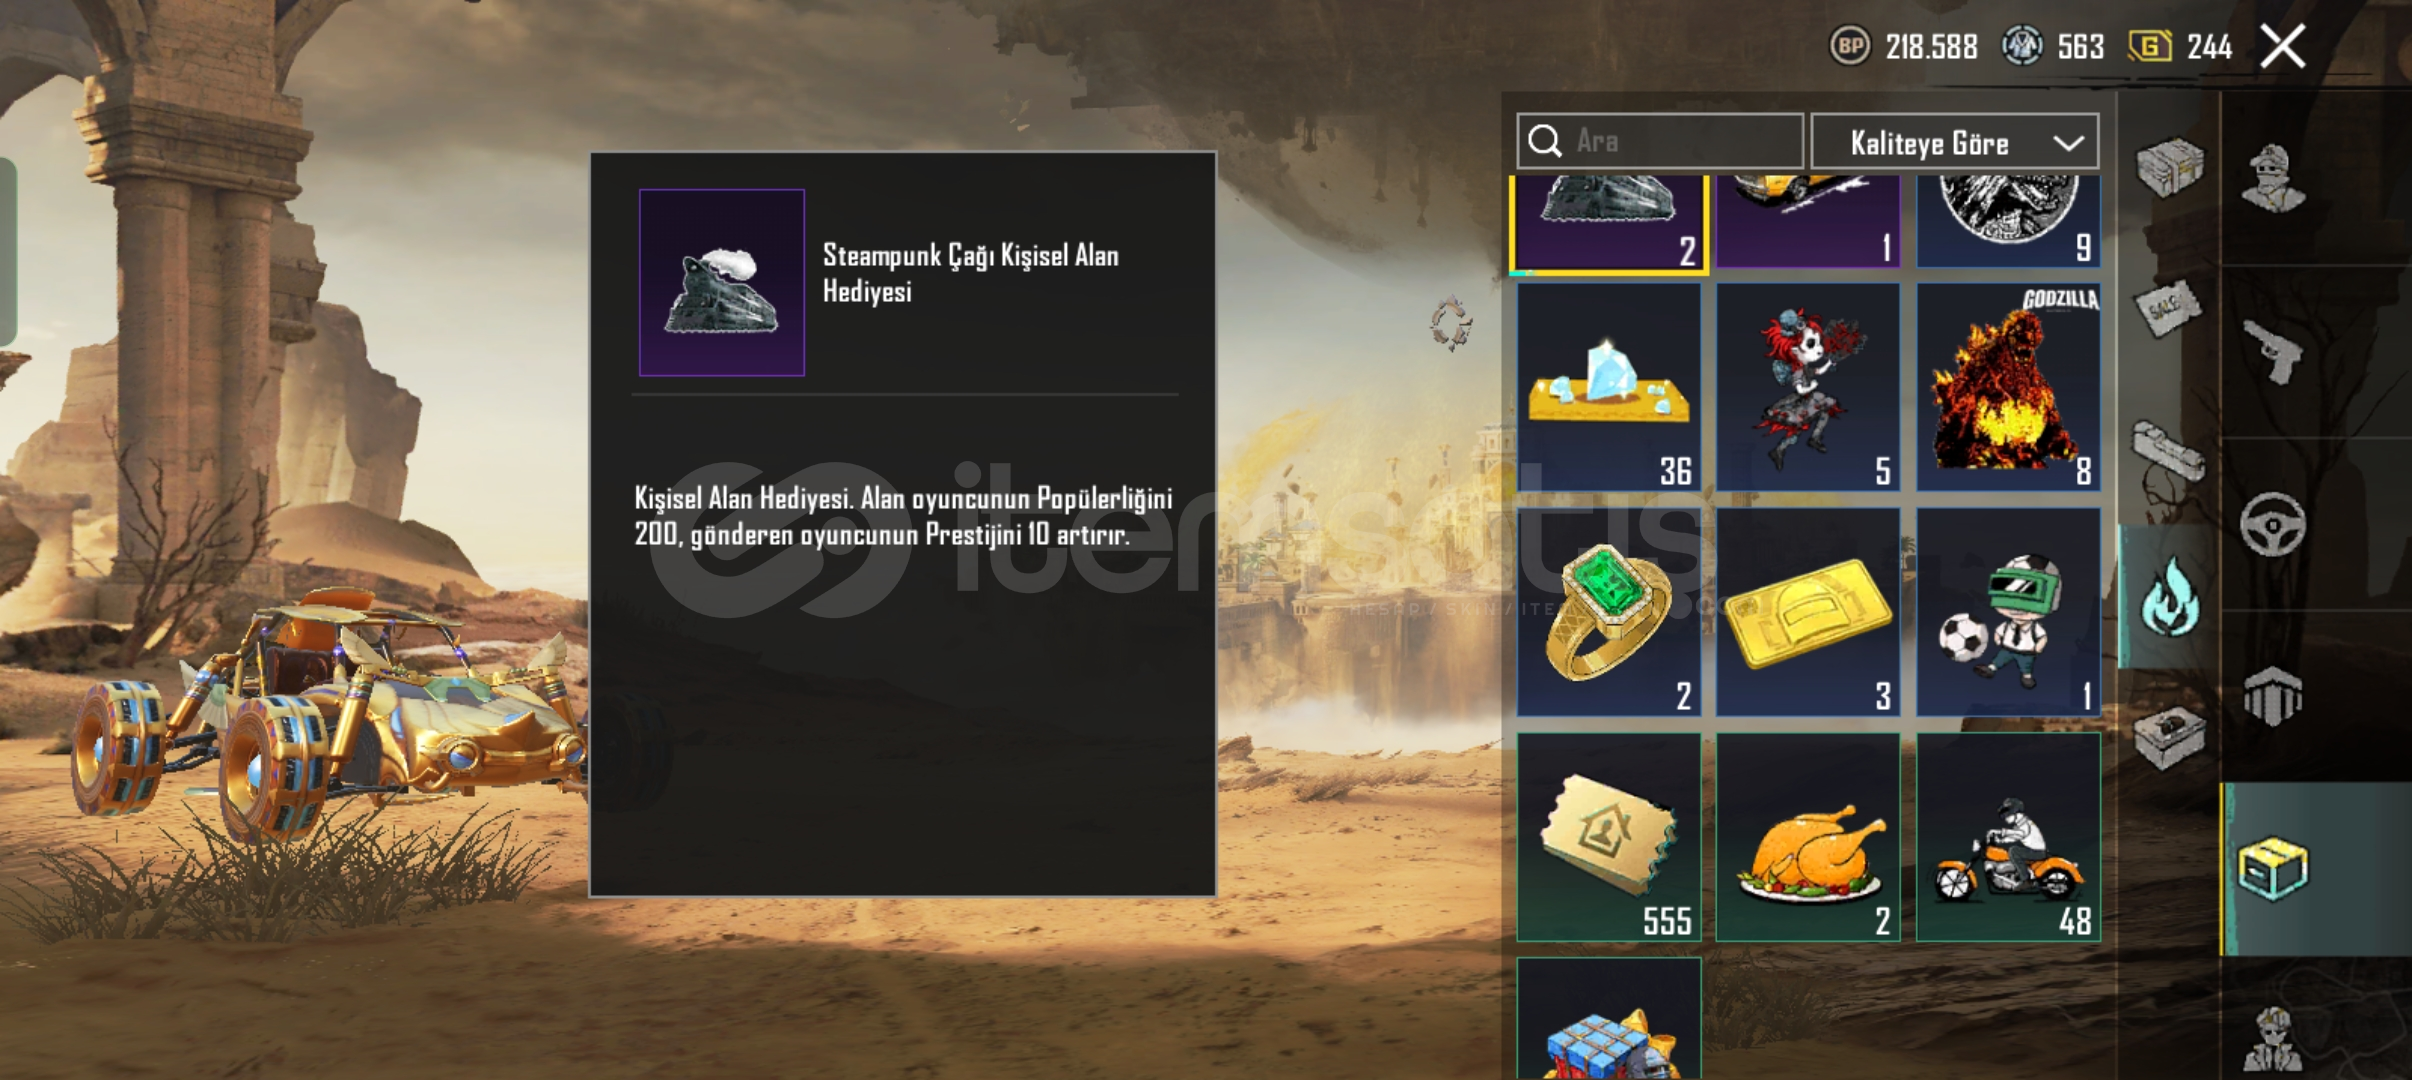Select the roast chicken gift item
This screenshot has height=1080, width=2412.
click(x=1808, y=837)
